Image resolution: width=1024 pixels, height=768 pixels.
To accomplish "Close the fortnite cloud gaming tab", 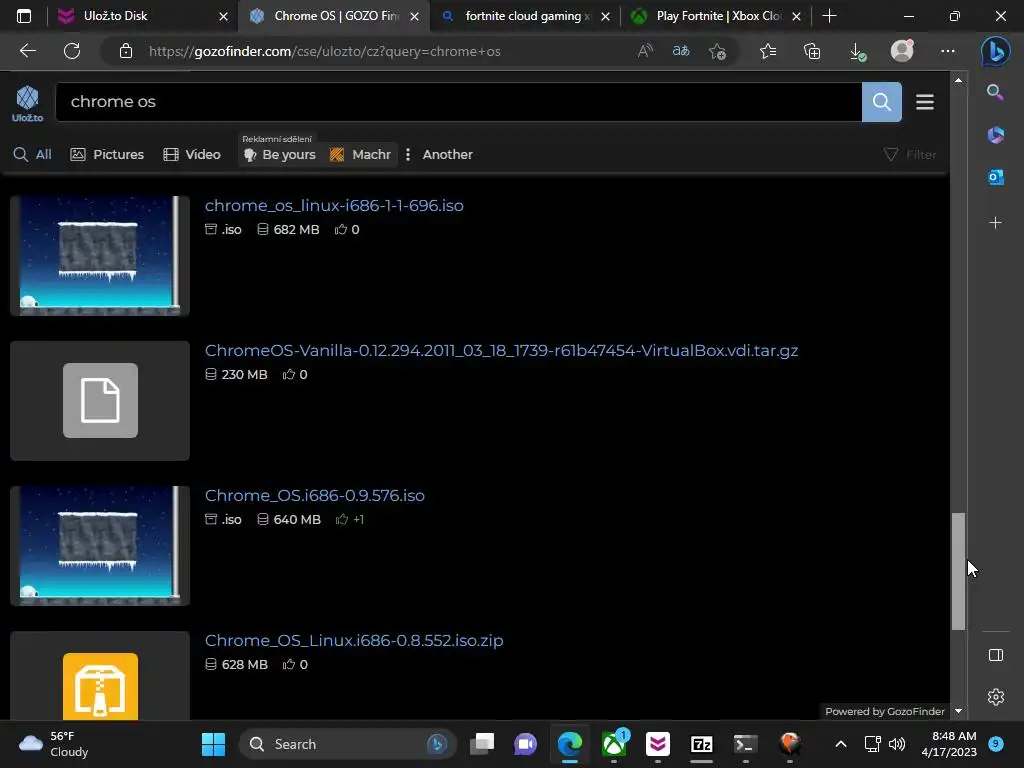I will click(605, 16).
